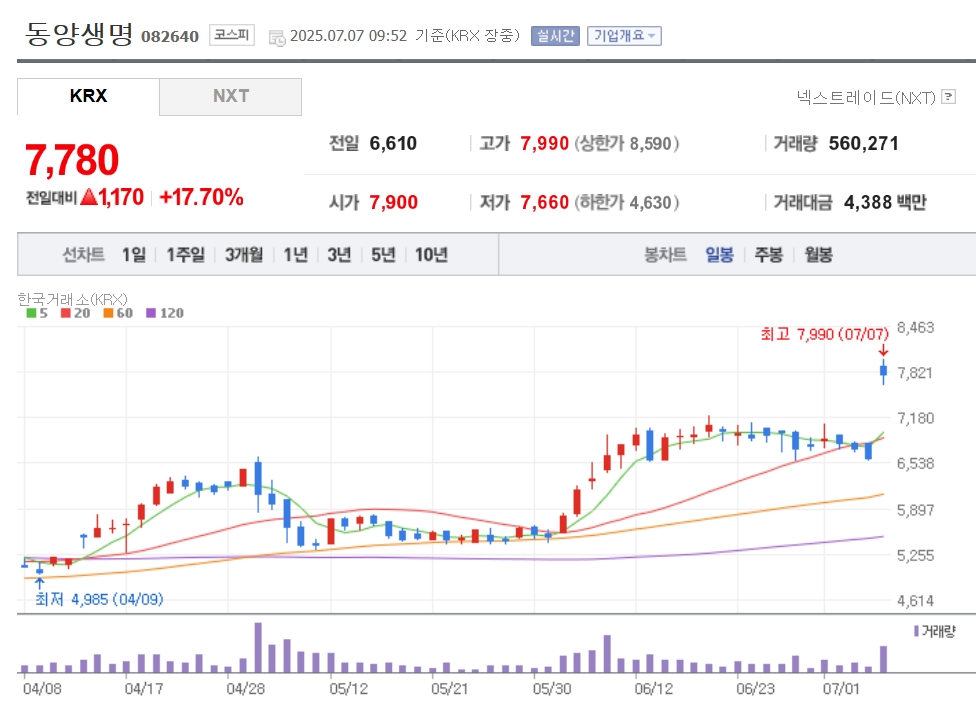Click the 06/12 date axis label
This screenshot has height=717, width=976.
pos(654,689)
